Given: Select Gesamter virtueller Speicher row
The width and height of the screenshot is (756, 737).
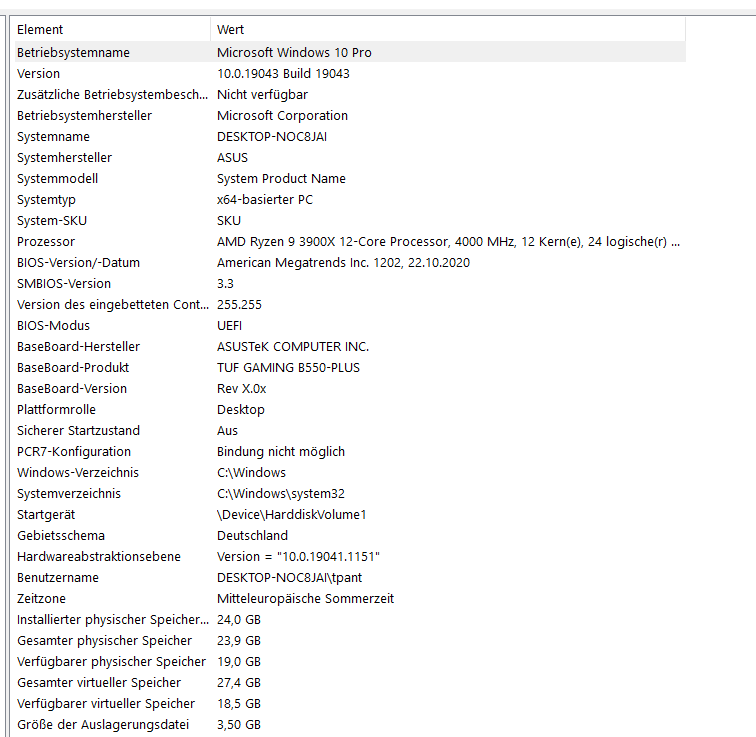Looking at the screenshot, I should (x=350, y=683).
